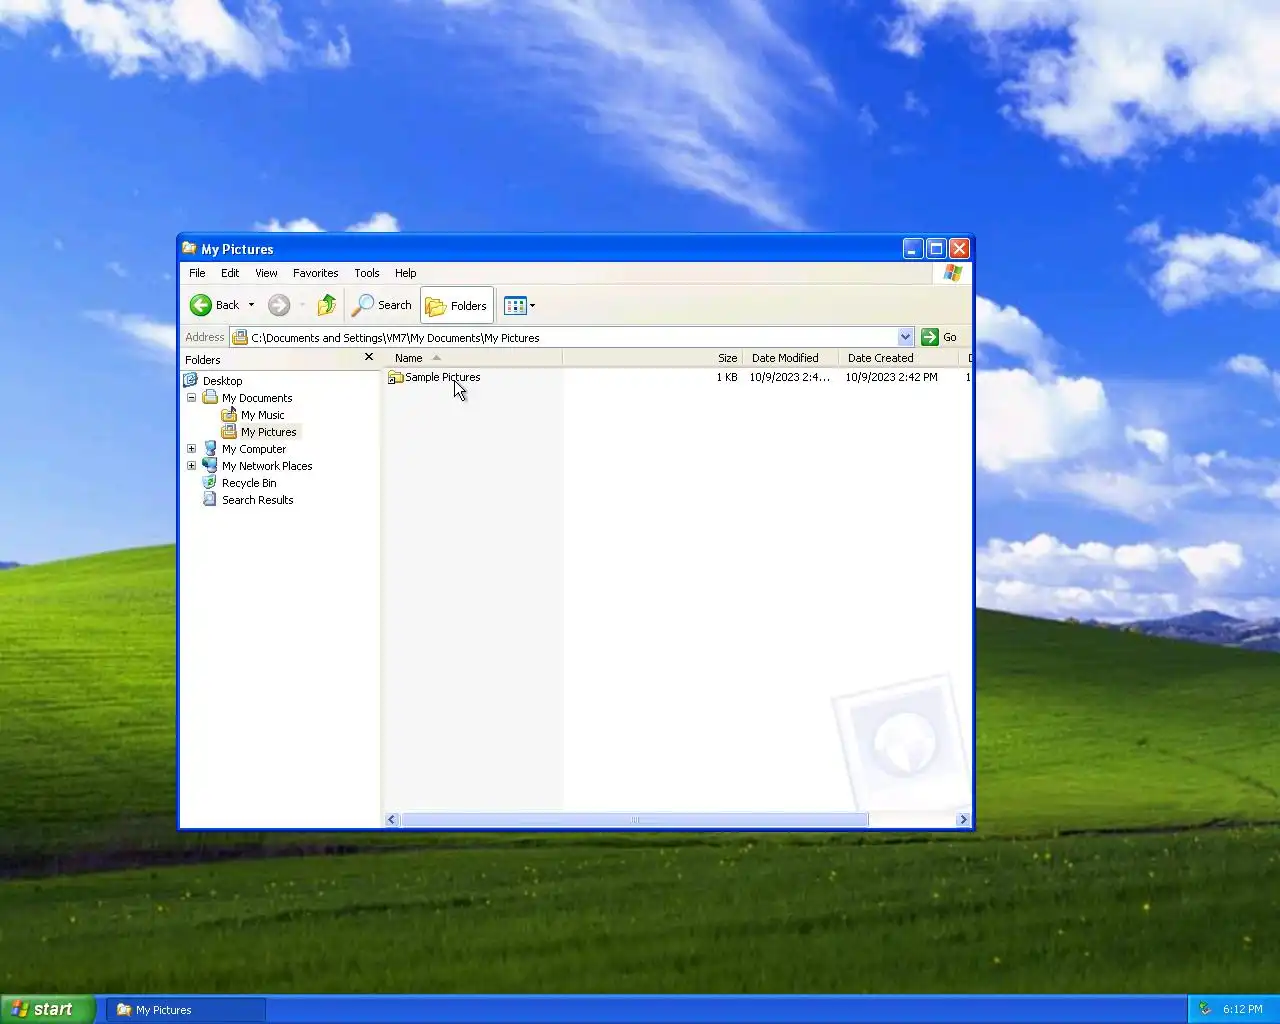The height and width of the screenshot is (1024, 1280).
Task: Open the Search pane
Action: (x=382, y=305)
